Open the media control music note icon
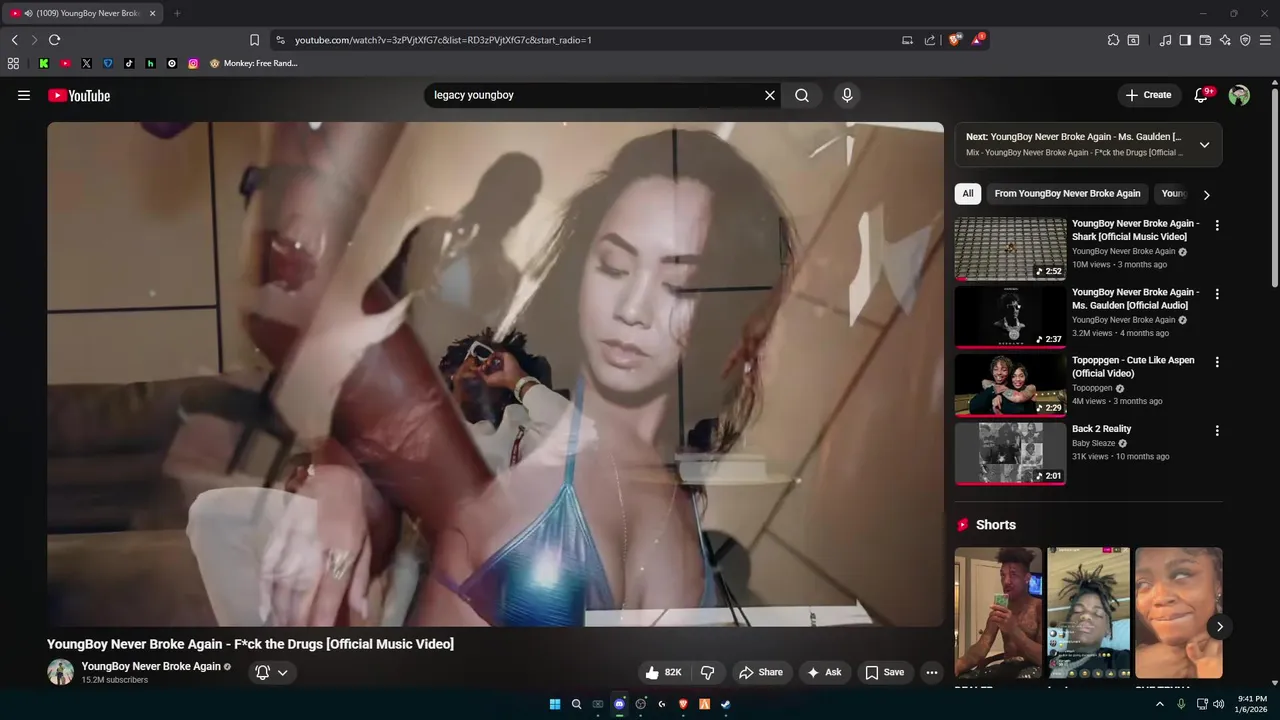This screenshot has width=1280, height=720. [1165, 40]
